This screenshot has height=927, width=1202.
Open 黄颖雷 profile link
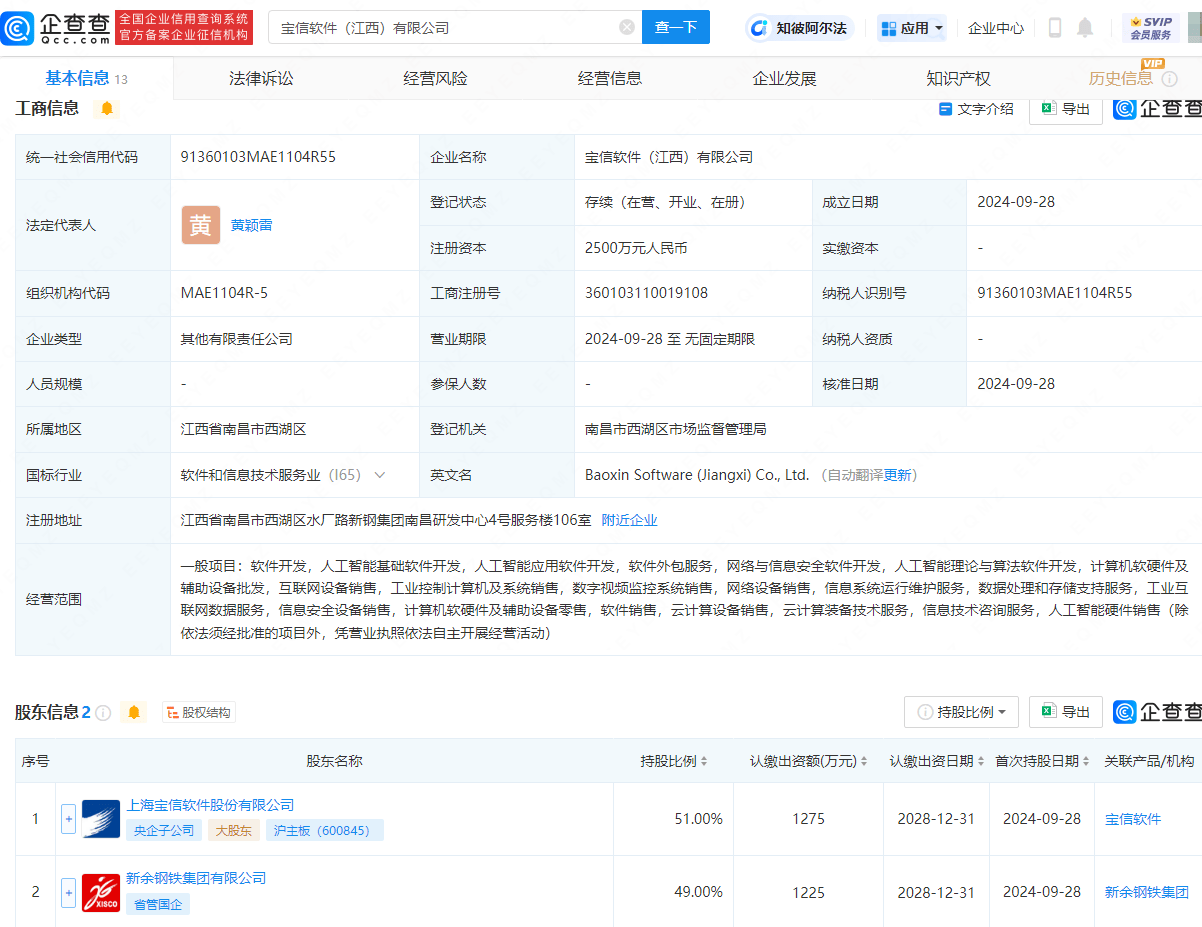tap(251, 225)
